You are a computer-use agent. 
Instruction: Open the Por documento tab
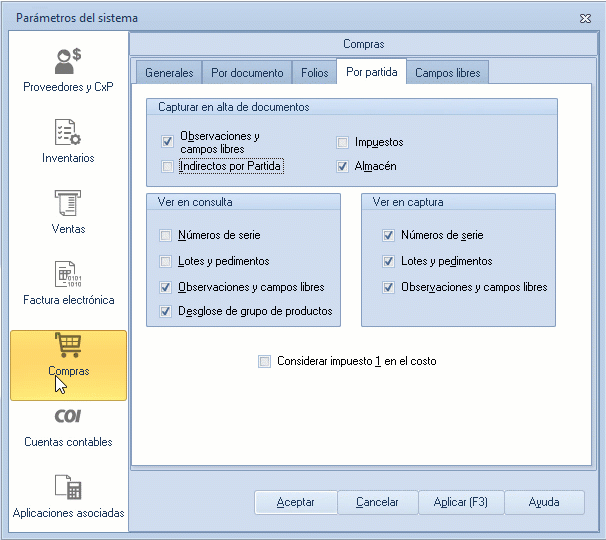pyautogui.click(x=247, y=73)
